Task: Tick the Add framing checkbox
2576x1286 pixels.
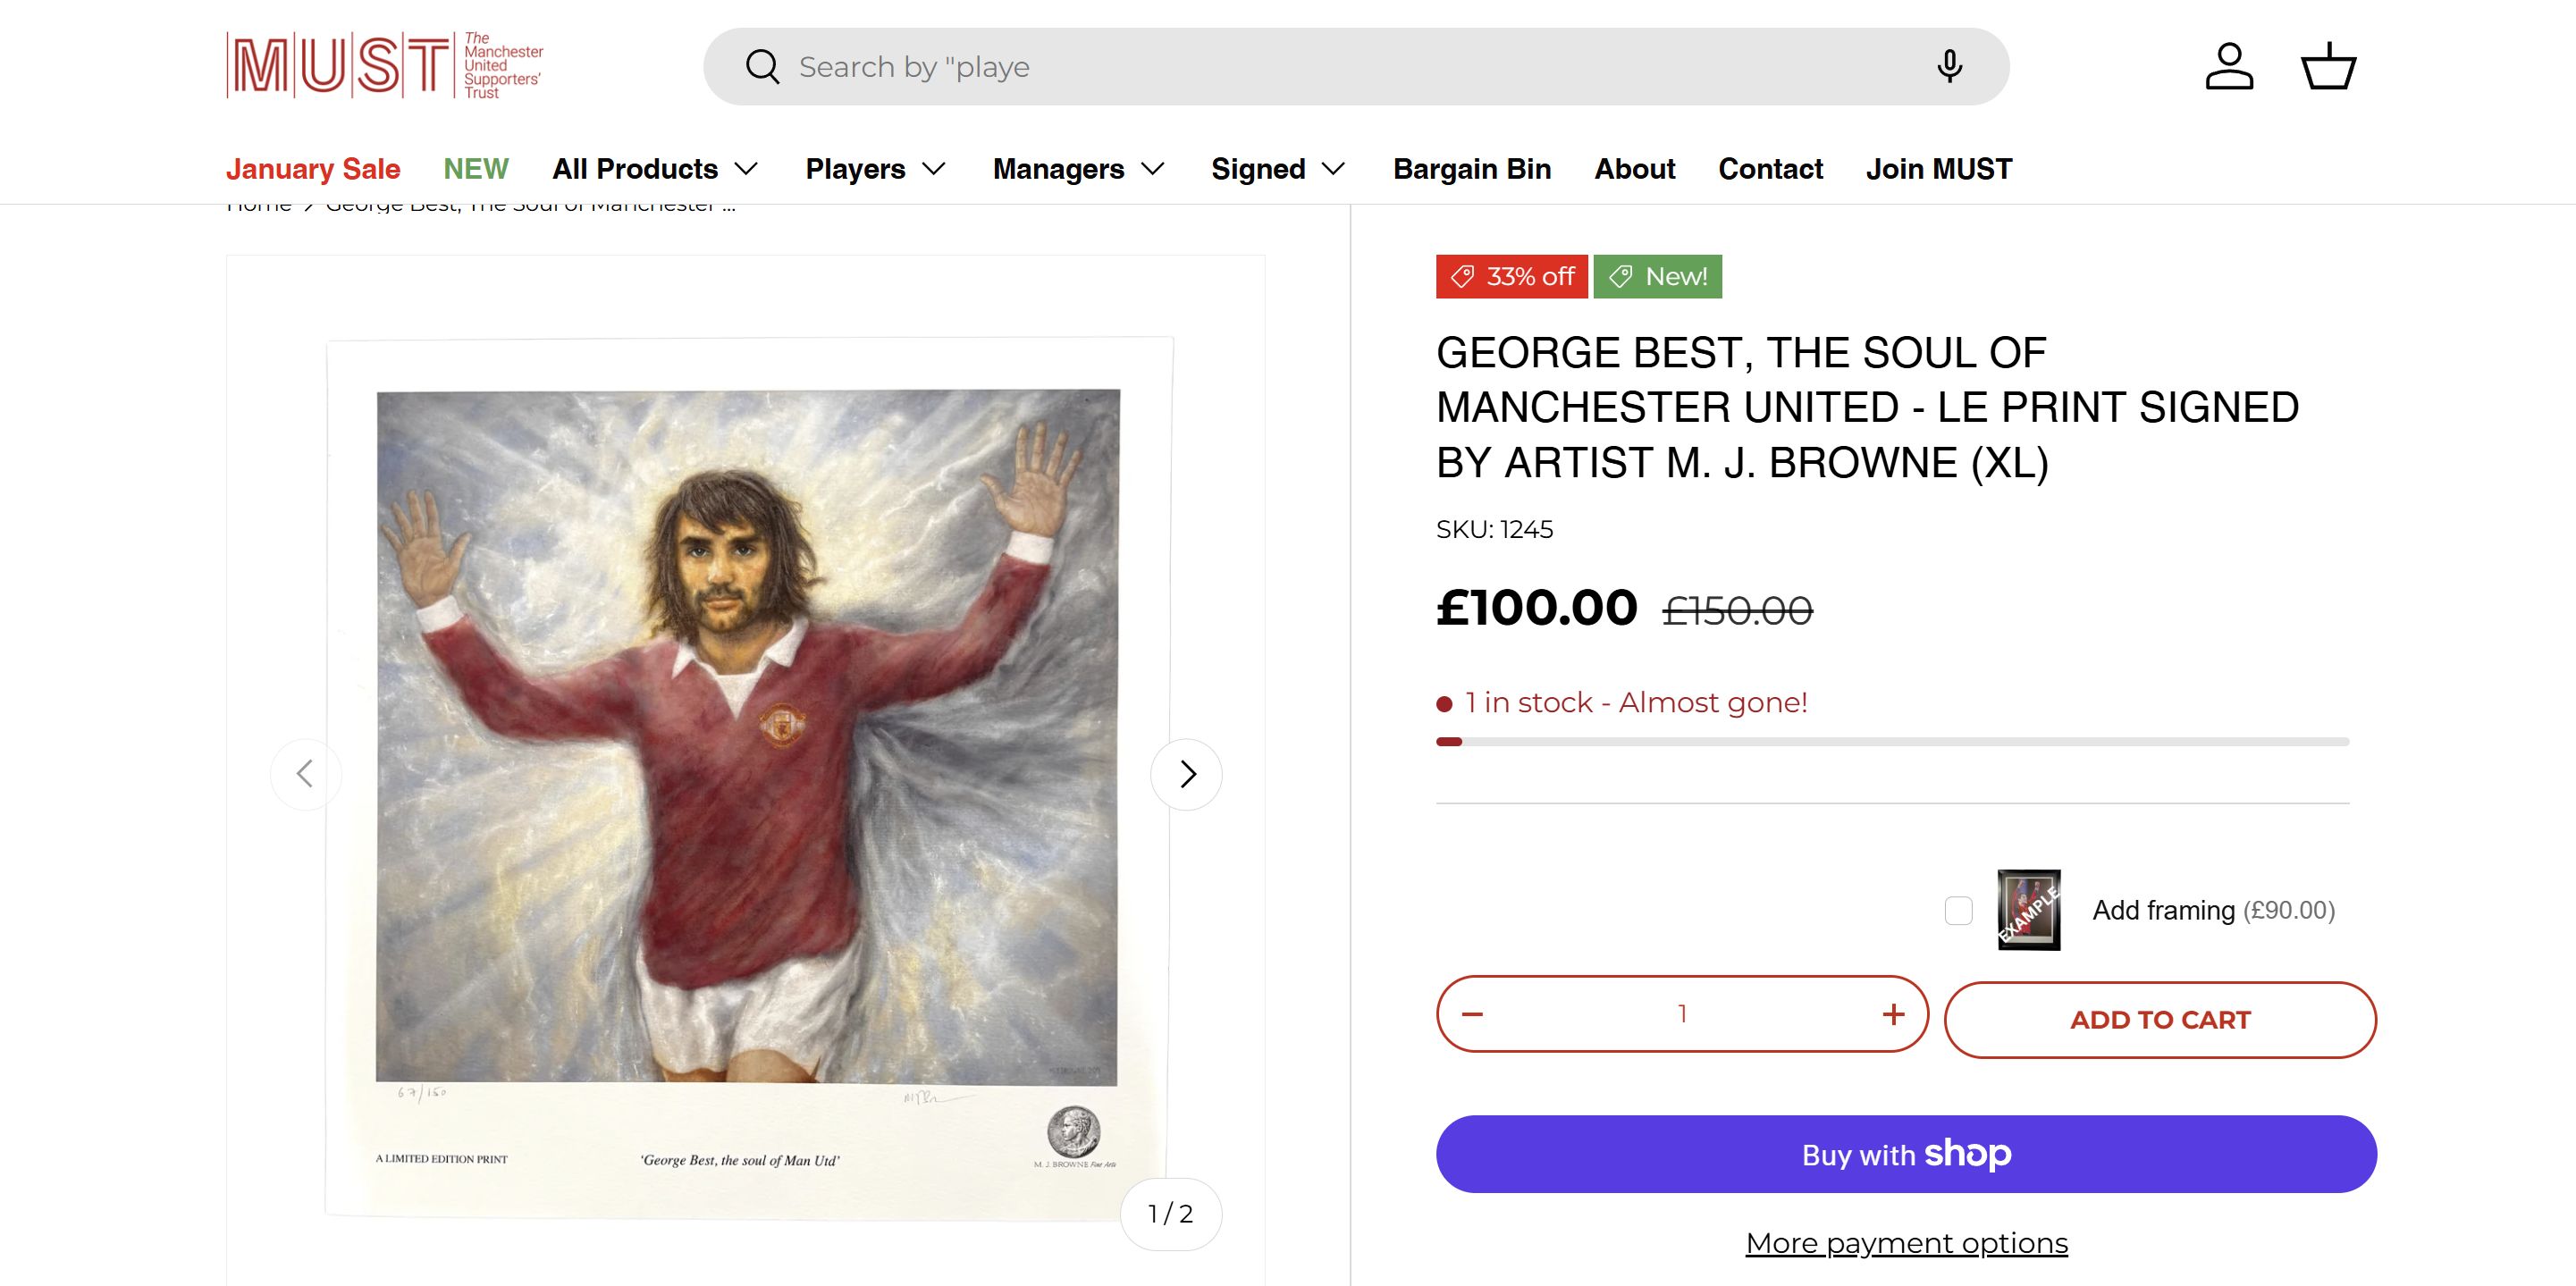Action: pos(1959,911)
